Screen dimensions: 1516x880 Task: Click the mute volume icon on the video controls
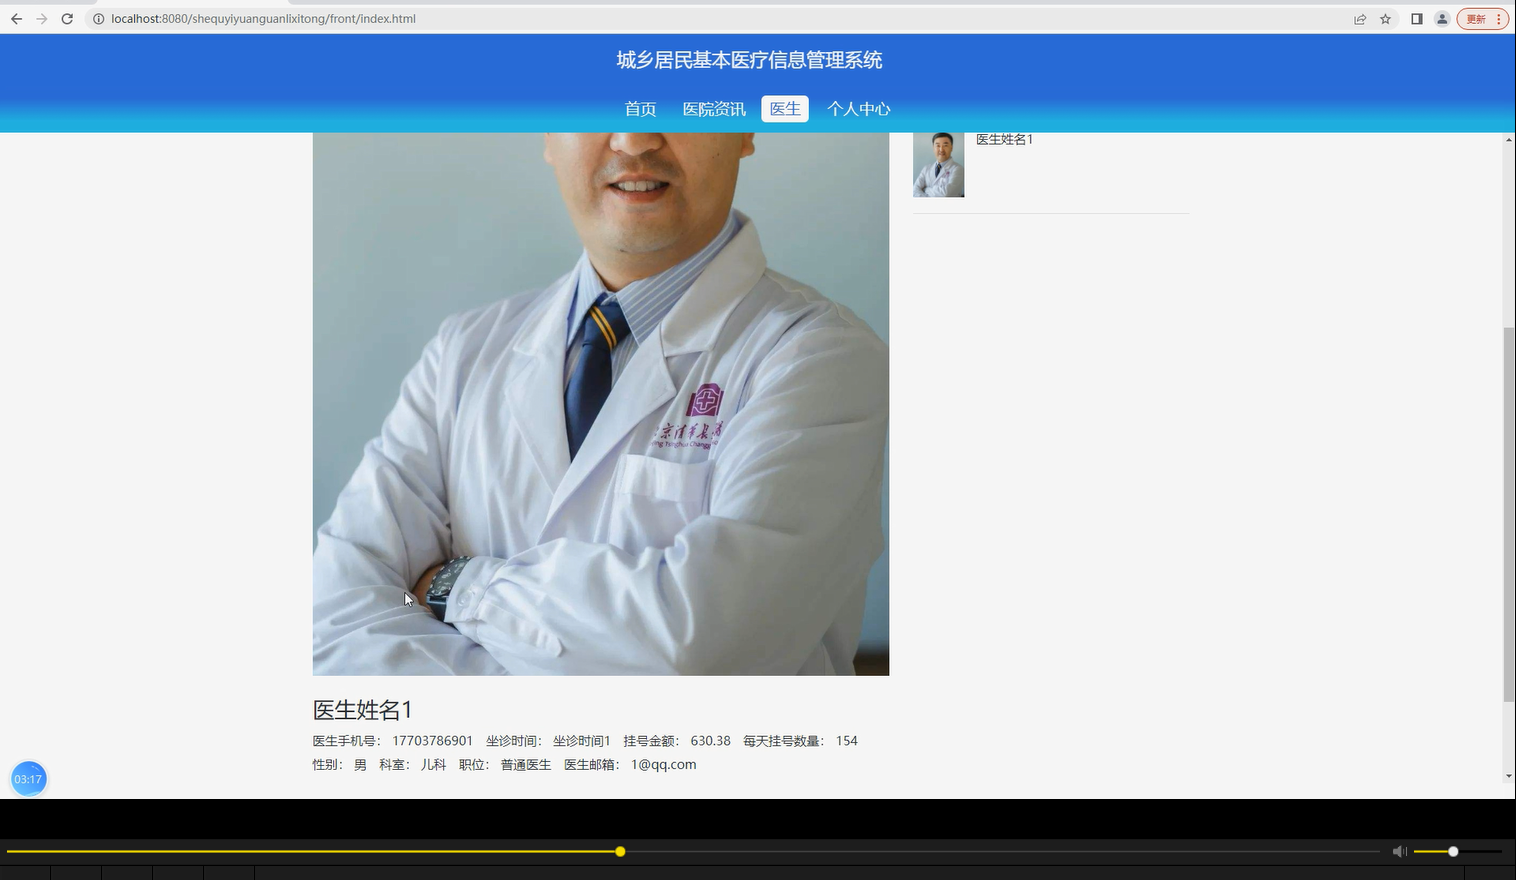1399,851
